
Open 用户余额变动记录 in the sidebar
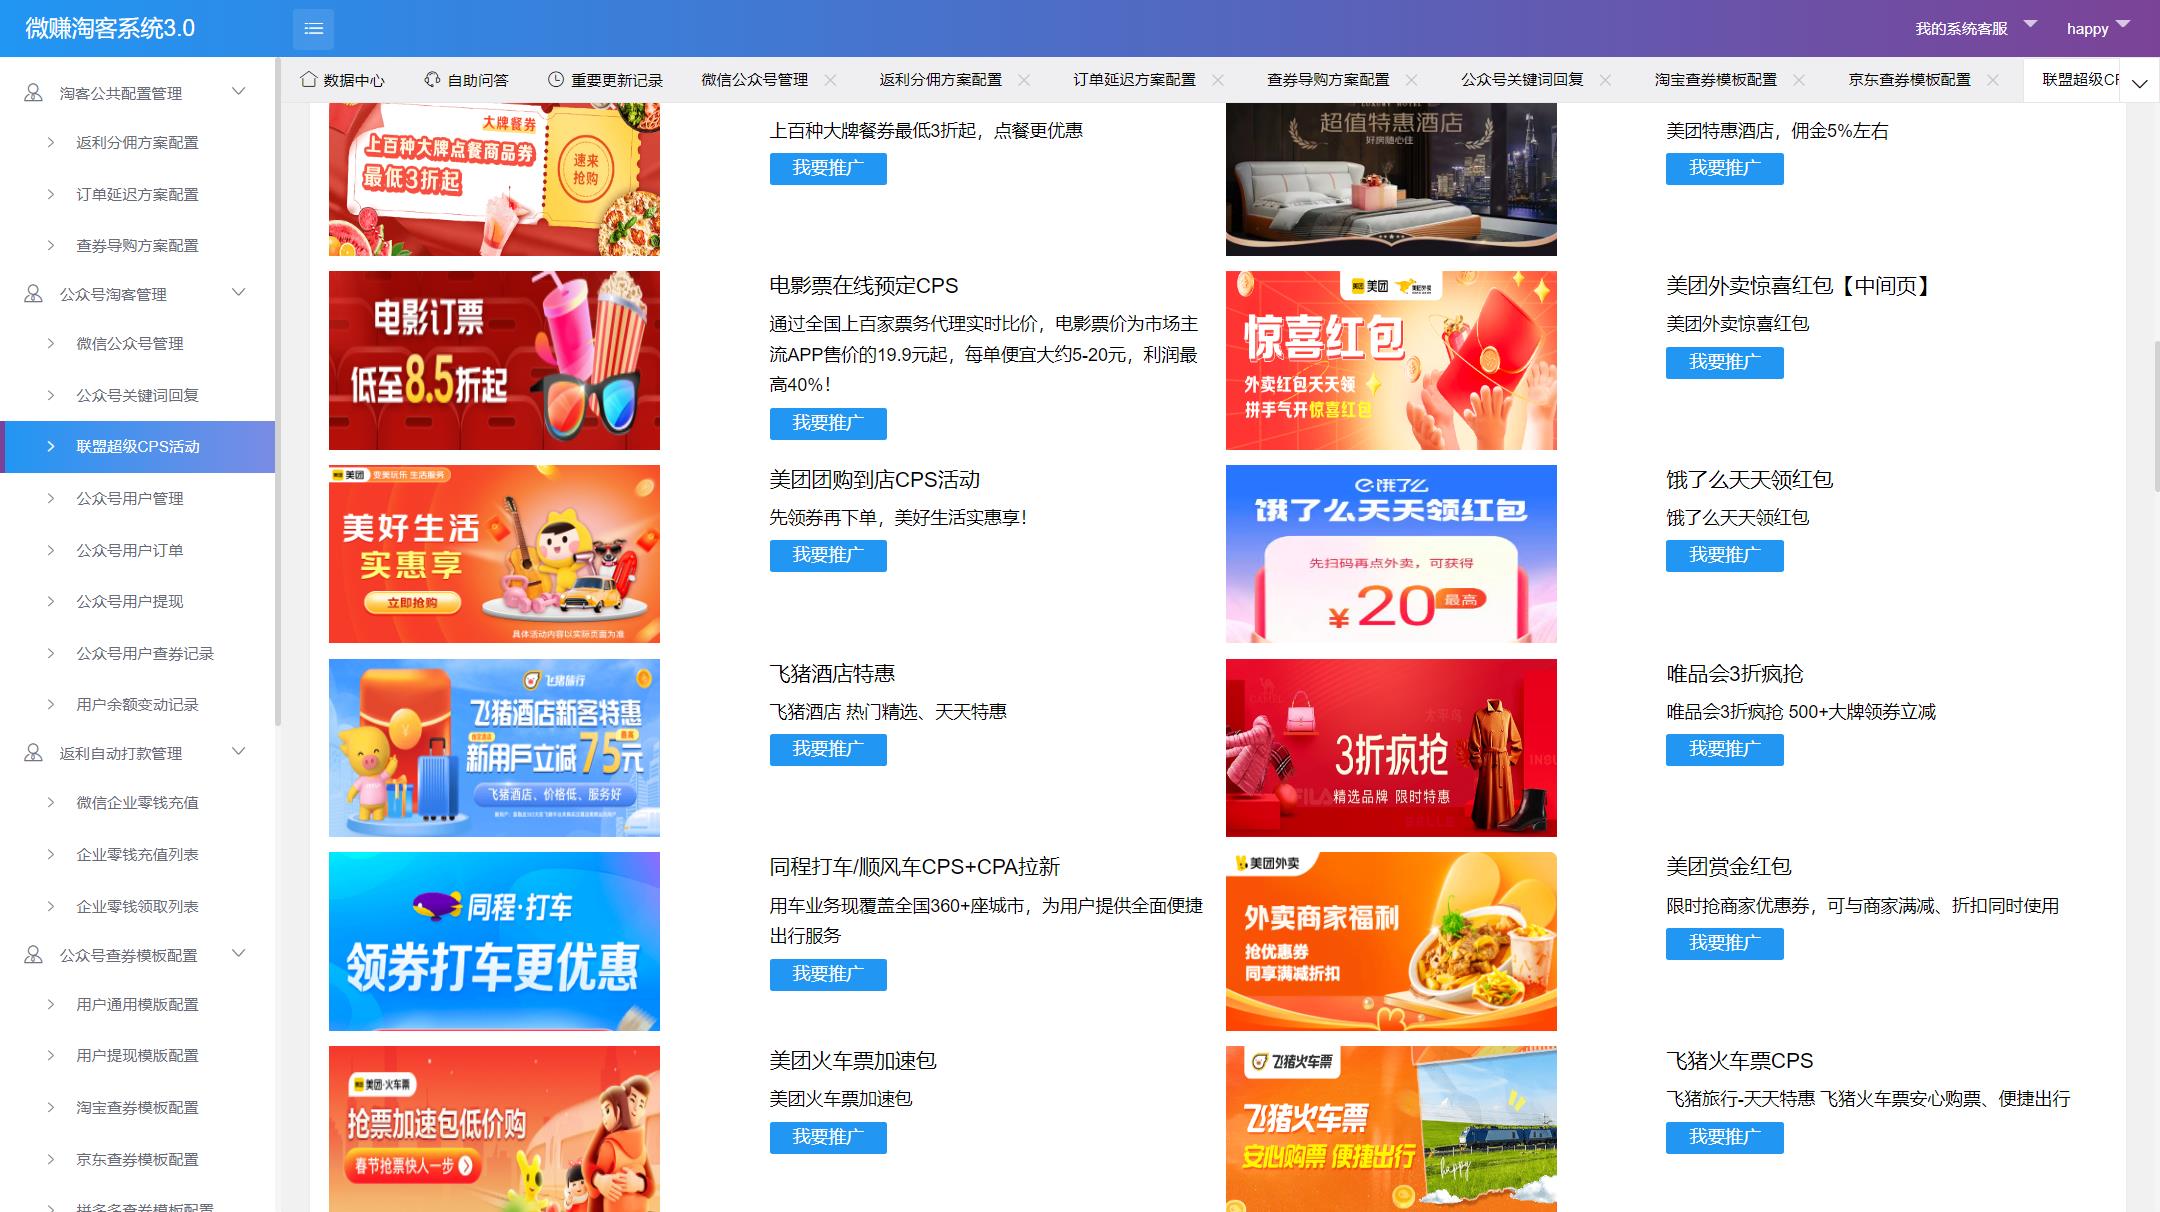[x=138, y=704]
